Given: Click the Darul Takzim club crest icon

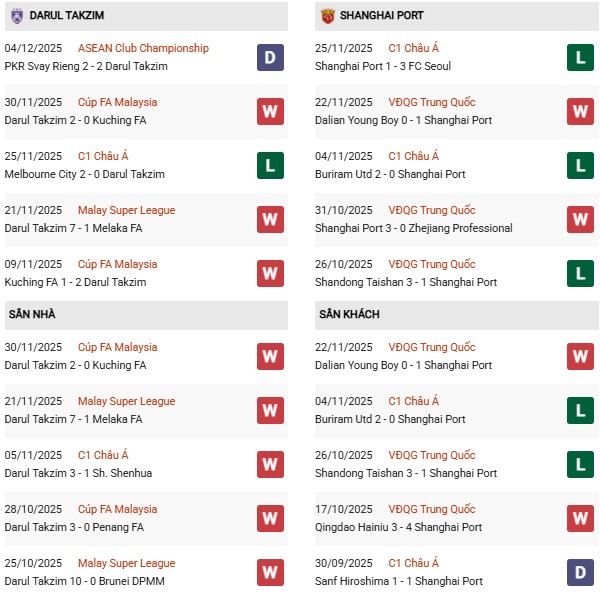Looking at the screenshot, I should 17,15.
